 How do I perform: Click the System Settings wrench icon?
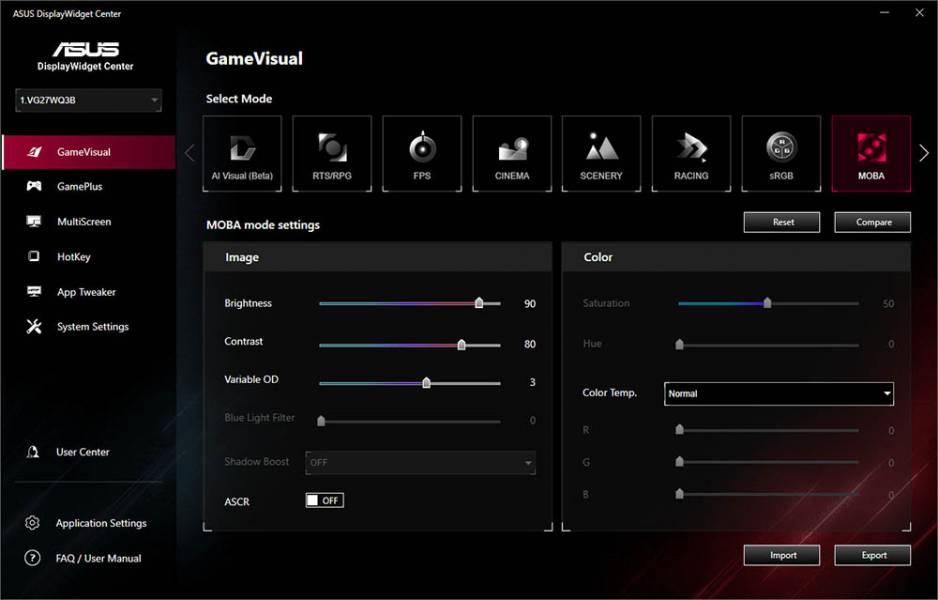coord(34,327)
